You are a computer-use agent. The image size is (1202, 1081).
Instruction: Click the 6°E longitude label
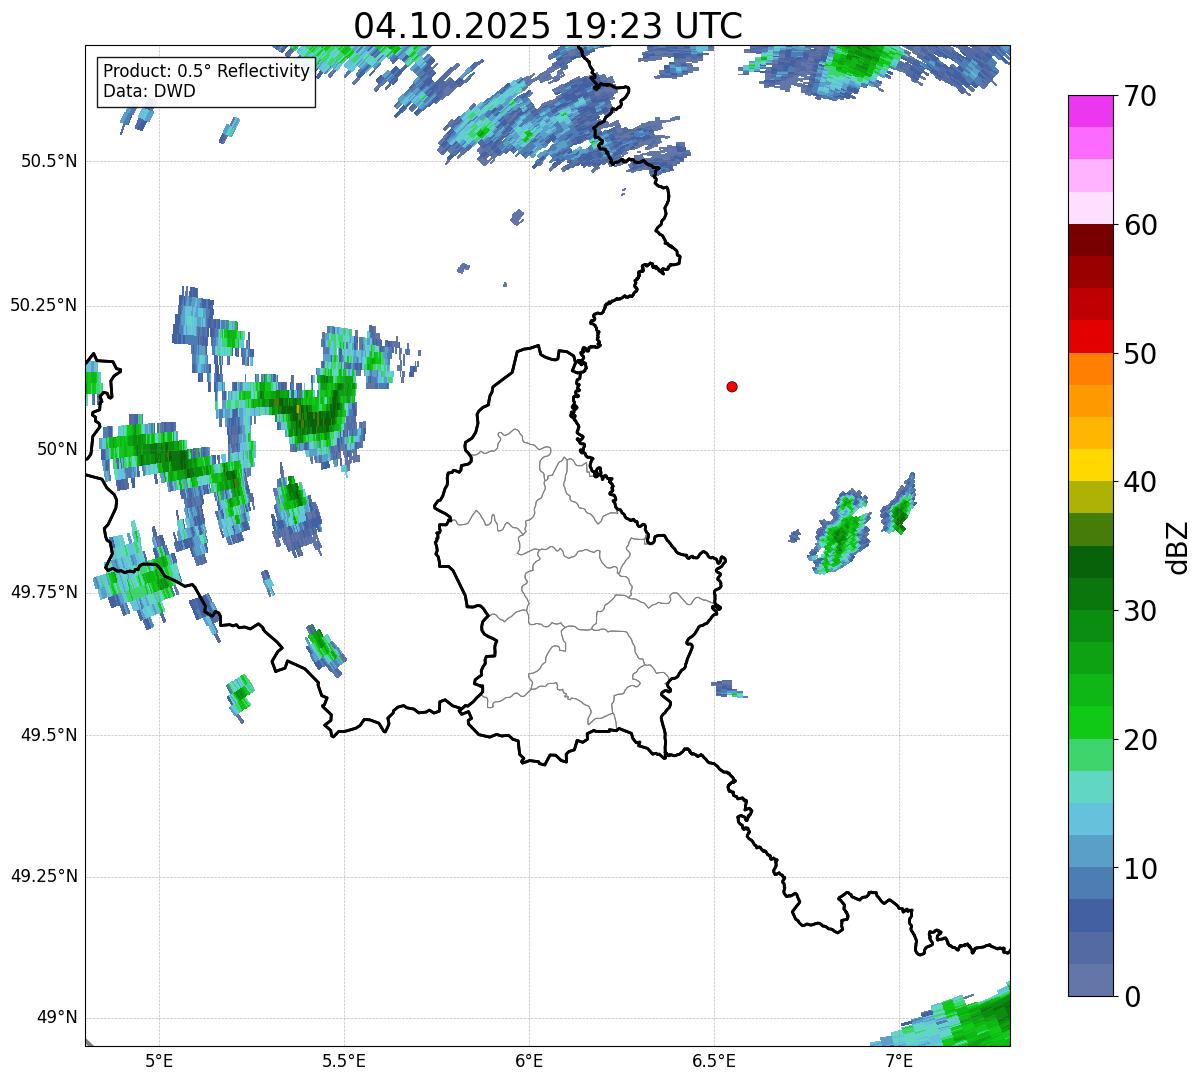pos(529,1061)
